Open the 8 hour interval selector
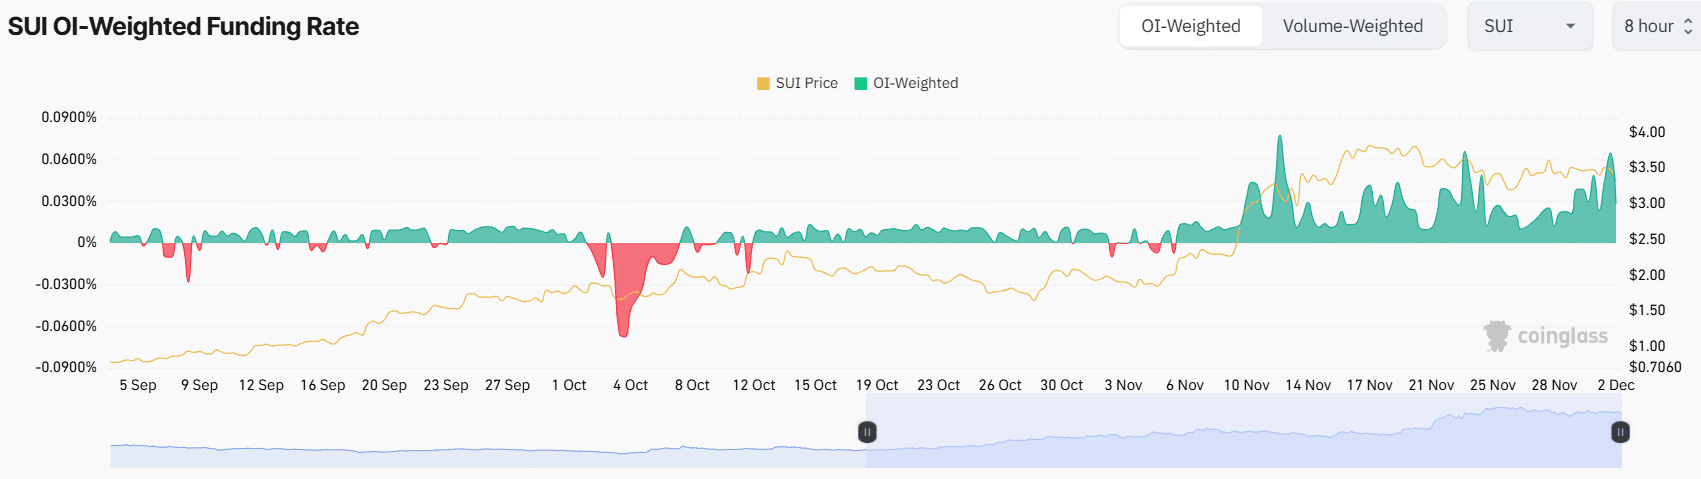The width and height of the screenshot is (1701, 479). coord(1650,26)
